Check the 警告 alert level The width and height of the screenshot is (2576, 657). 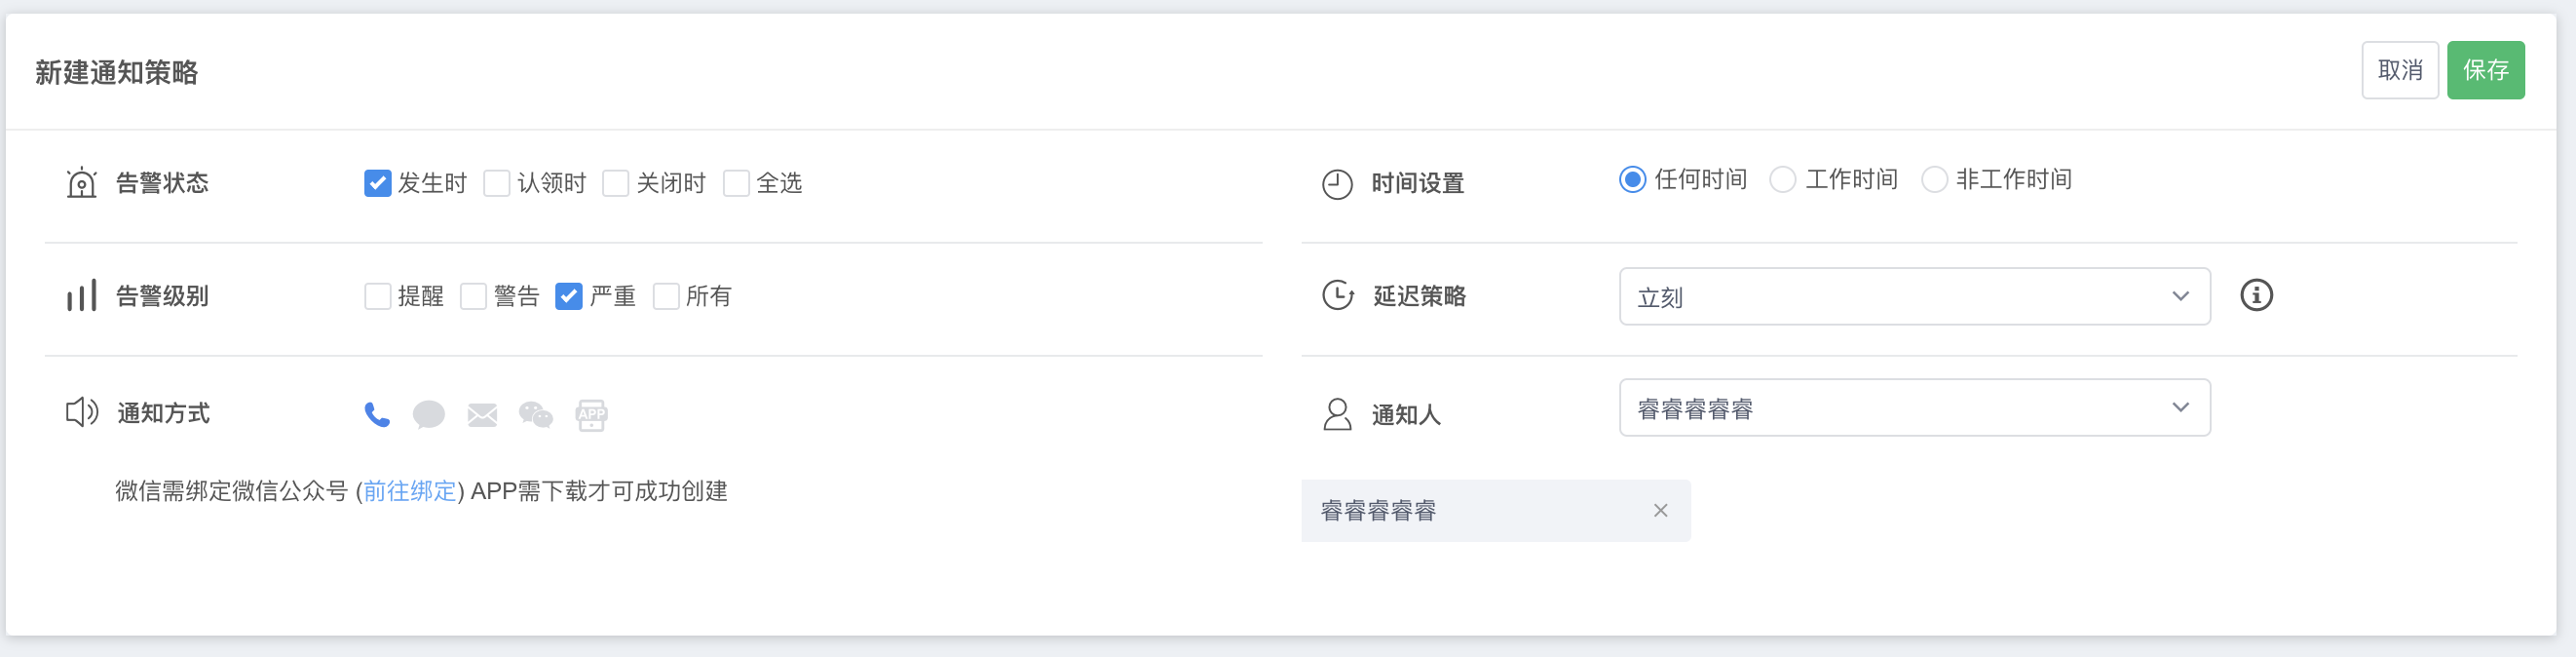(473, 296)
